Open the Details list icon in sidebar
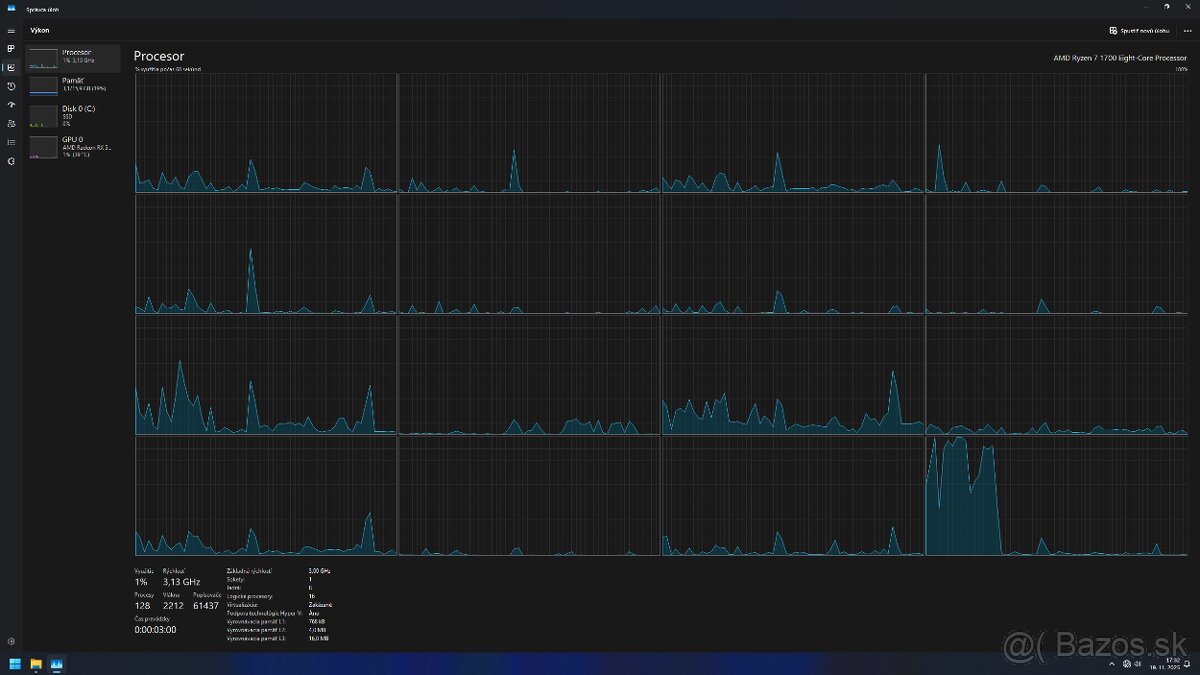Image resolution: width=1200 pixels, height=675 pixels. click(11, 142)
